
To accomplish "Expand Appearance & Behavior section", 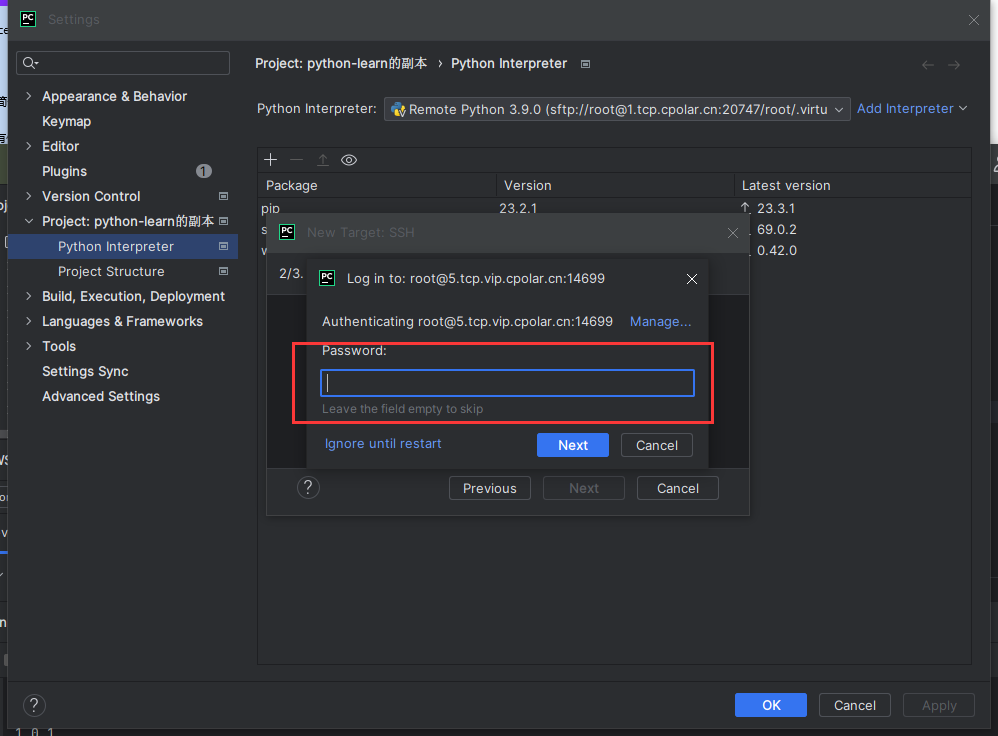I will point(28,96).
